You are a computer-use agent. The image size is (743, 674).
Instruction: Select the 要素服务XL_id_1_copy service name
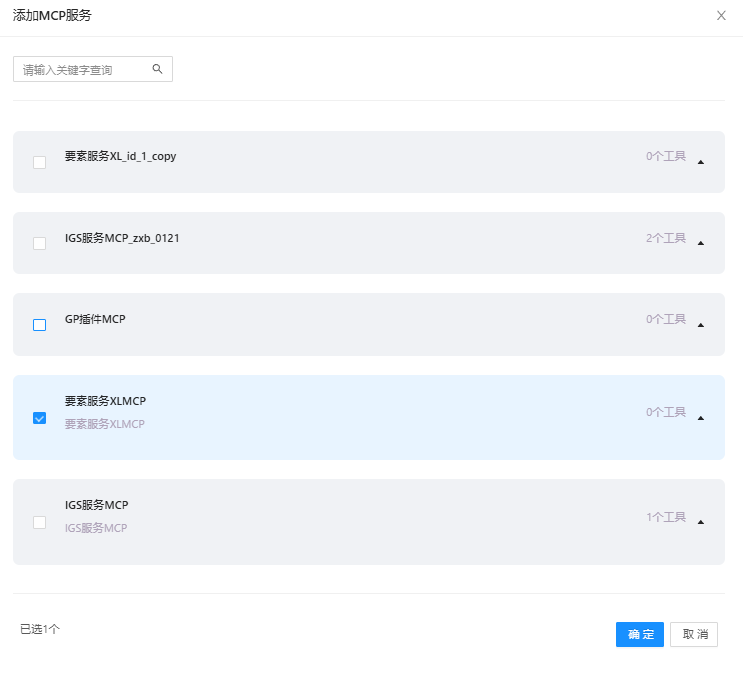pyautogui.click(x=120, y=156)
